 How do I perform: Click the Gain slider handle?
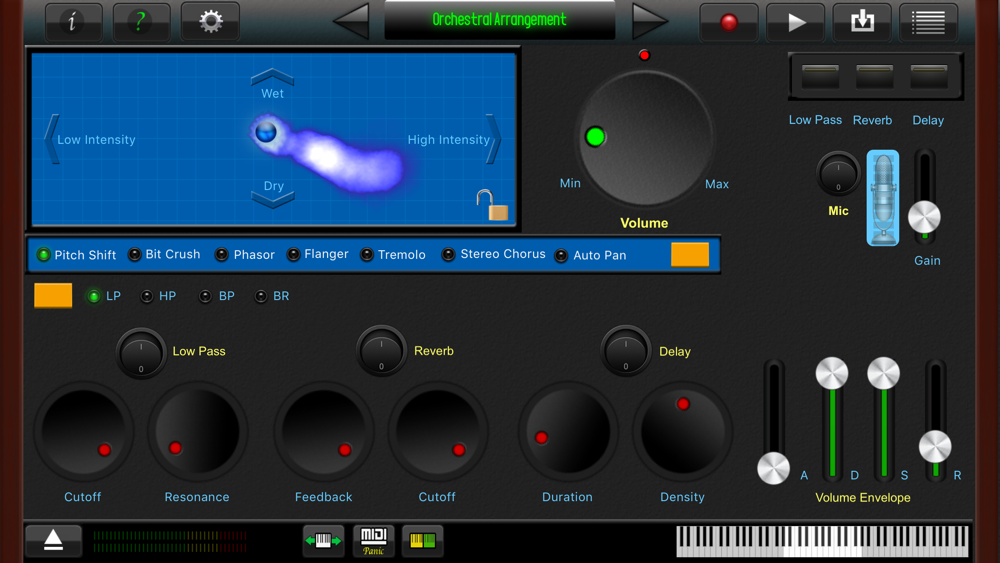pyautogui.click(x=924, y=217)
